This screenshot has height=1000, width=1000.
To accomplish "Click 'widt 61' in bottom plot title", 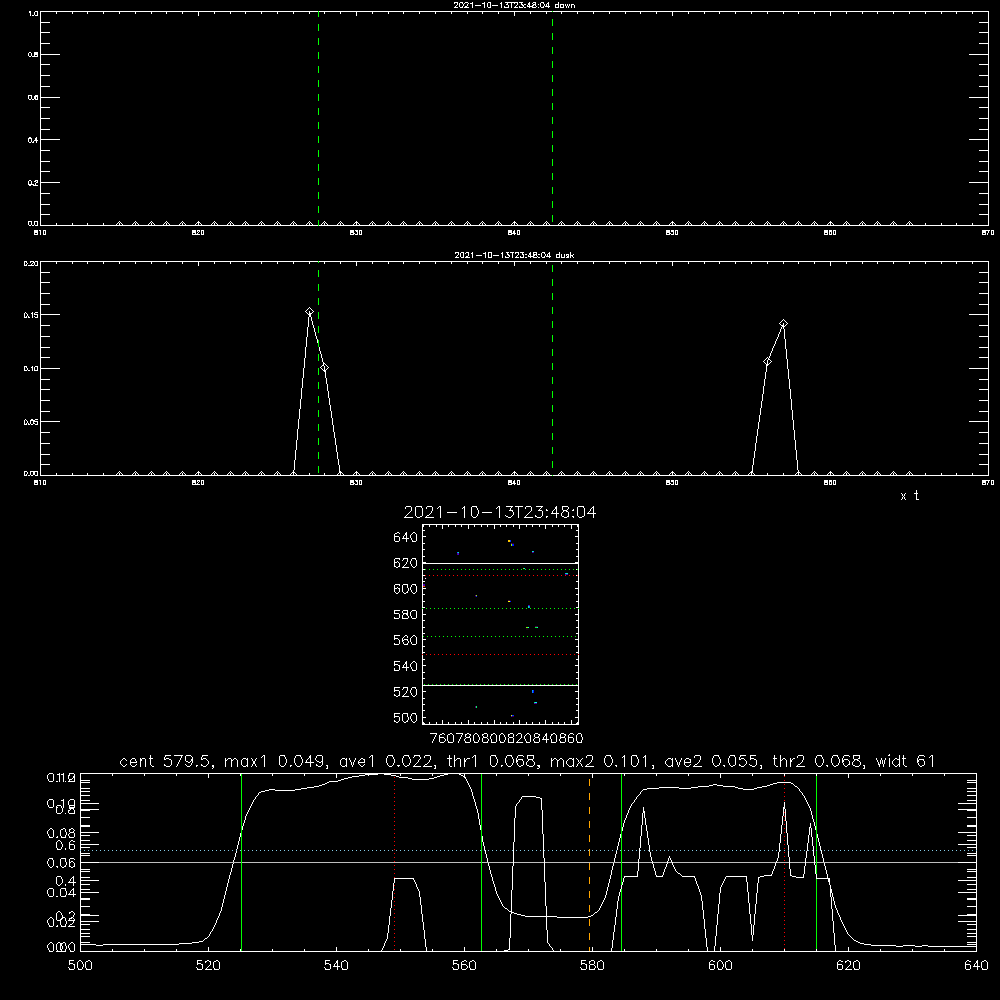I will pyautogui.click(x=905, y=761).
